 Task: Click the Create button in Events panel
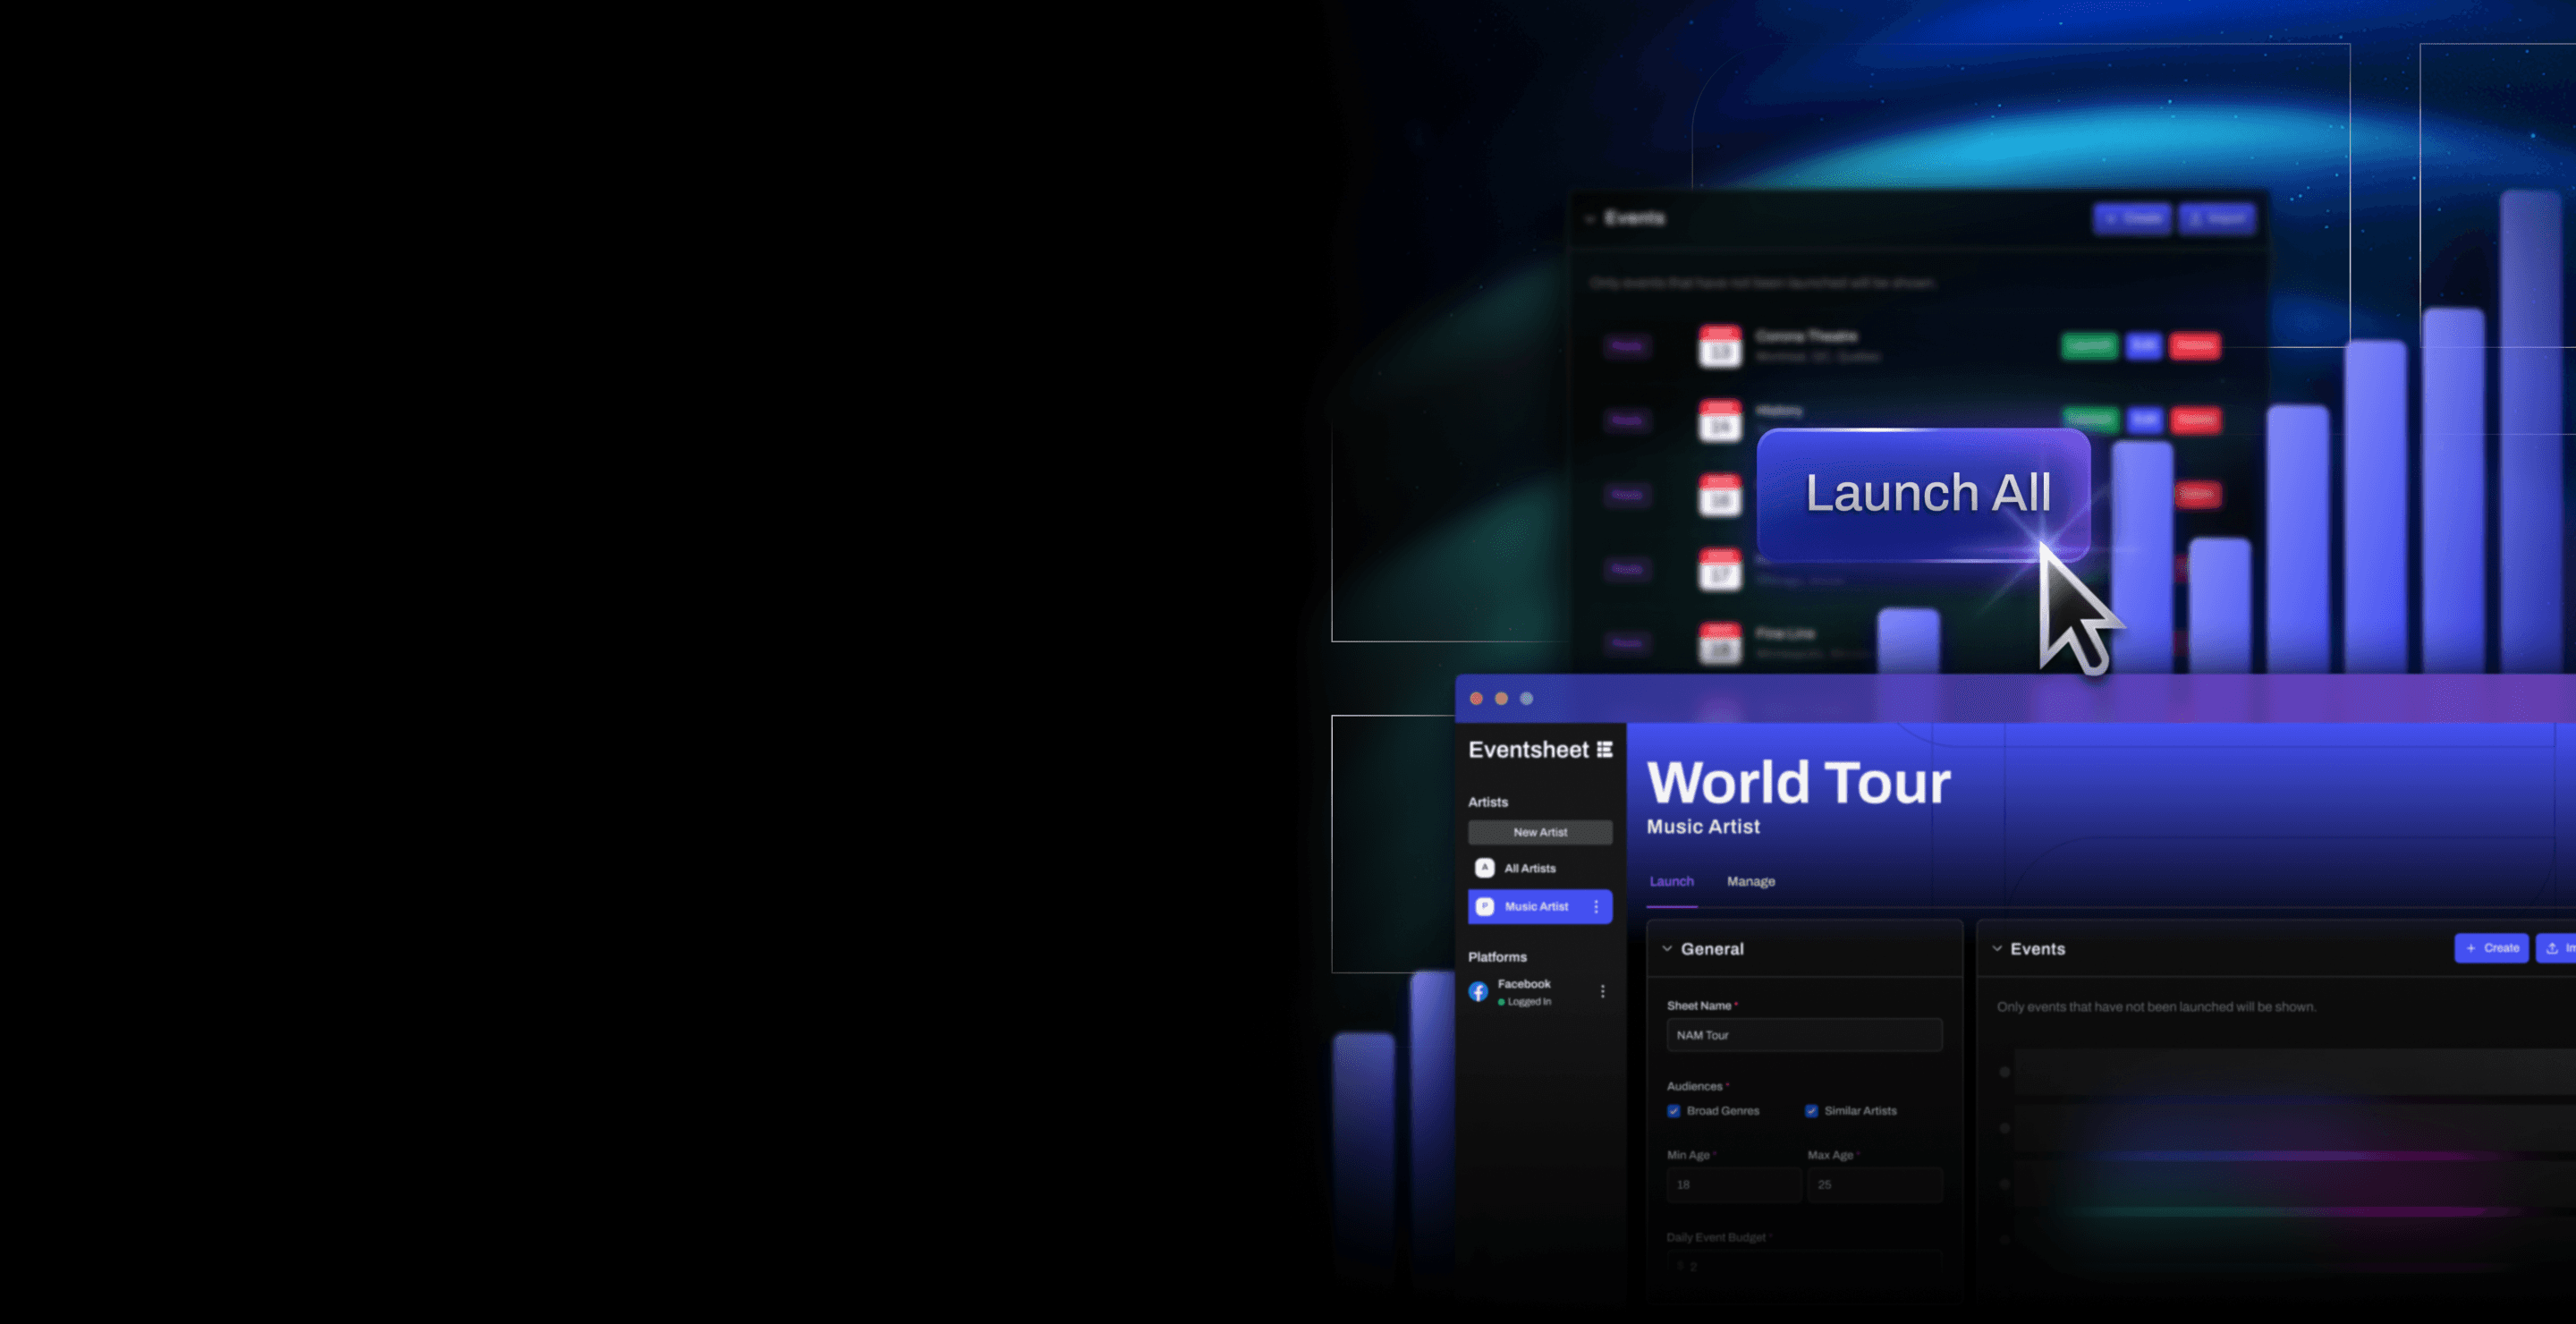coord(2491,948)
